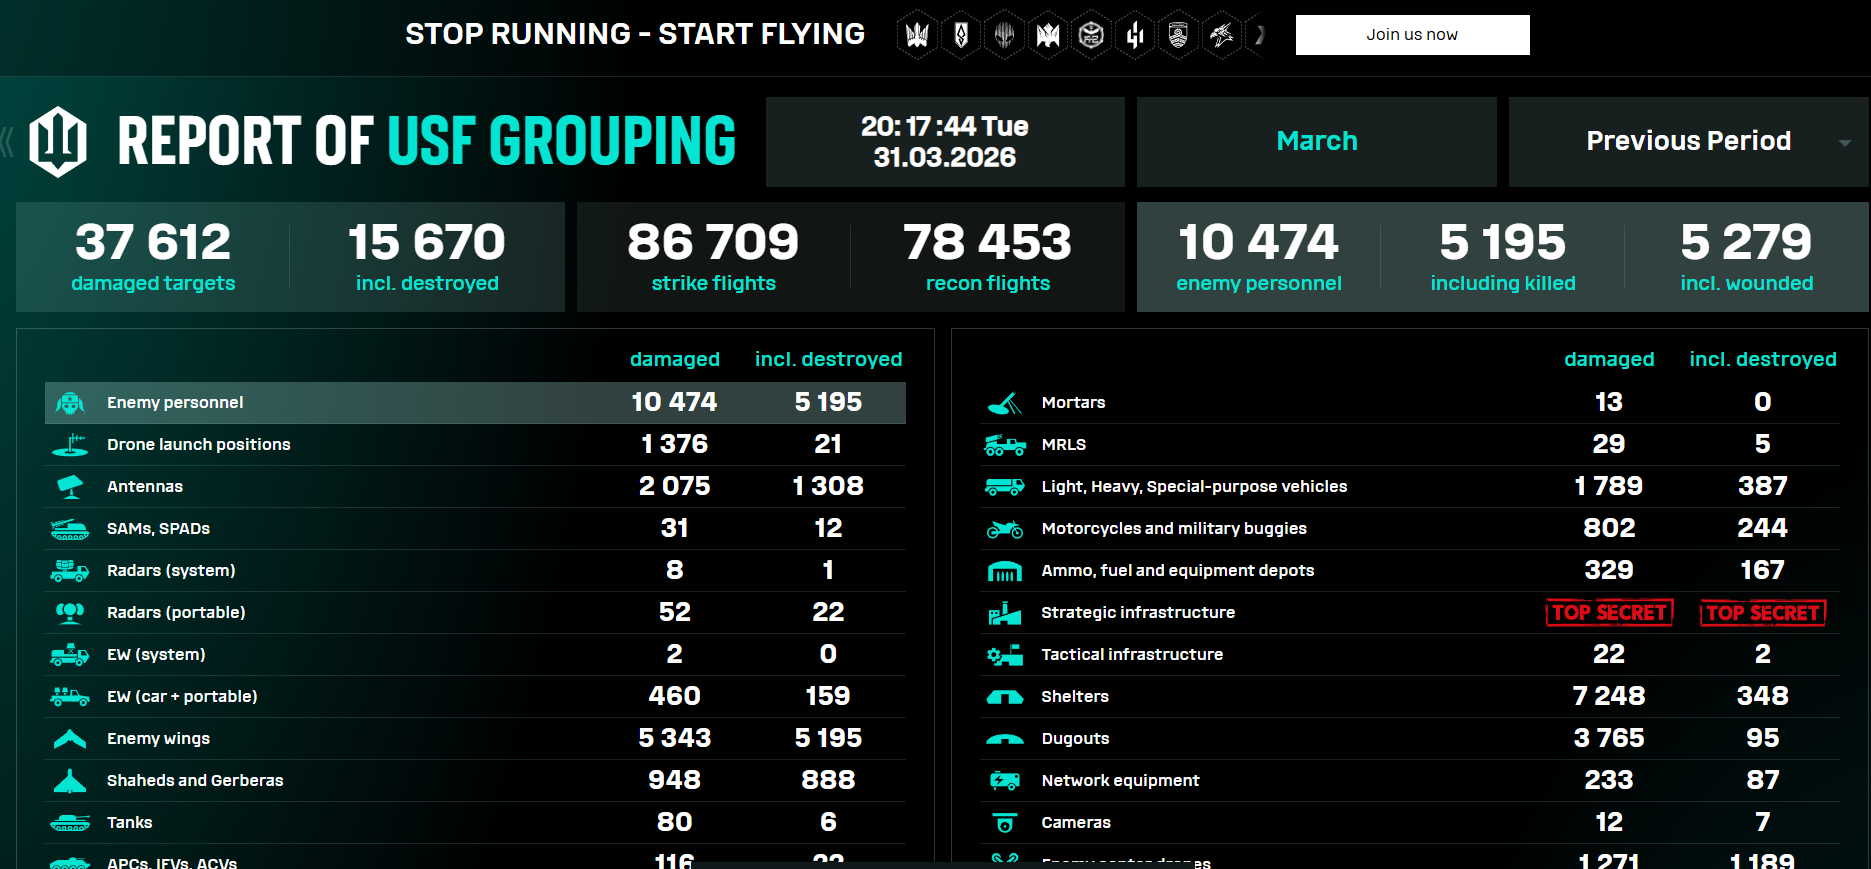Click the Ammo, fuel and equipment depots icon

click(x=1005, y=572)
